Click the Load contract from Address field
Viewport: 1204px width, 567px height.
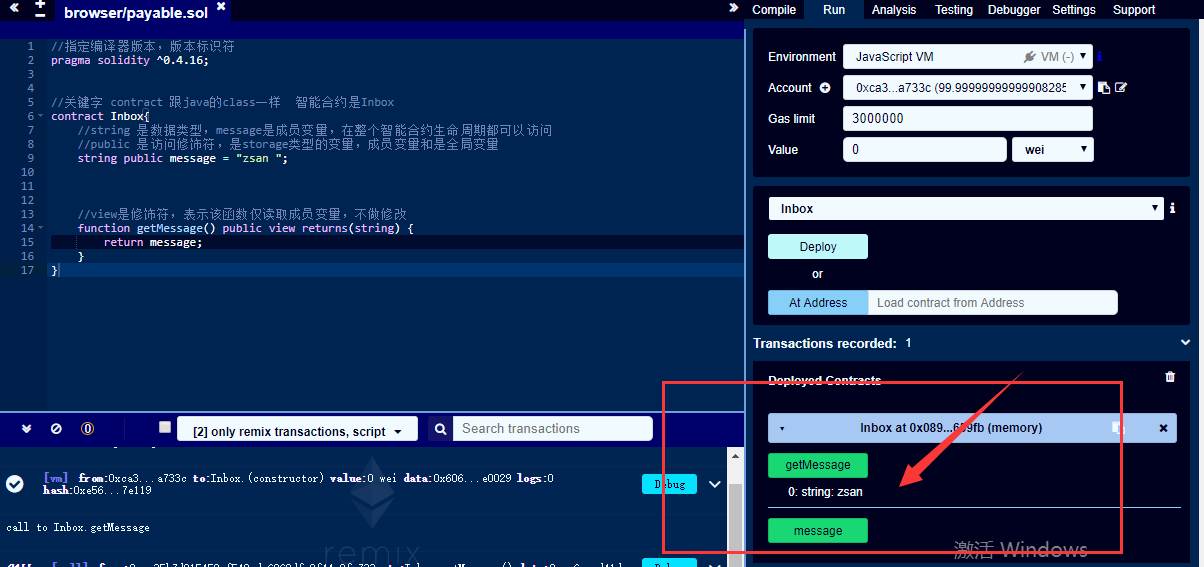click(x=992, y=303)
